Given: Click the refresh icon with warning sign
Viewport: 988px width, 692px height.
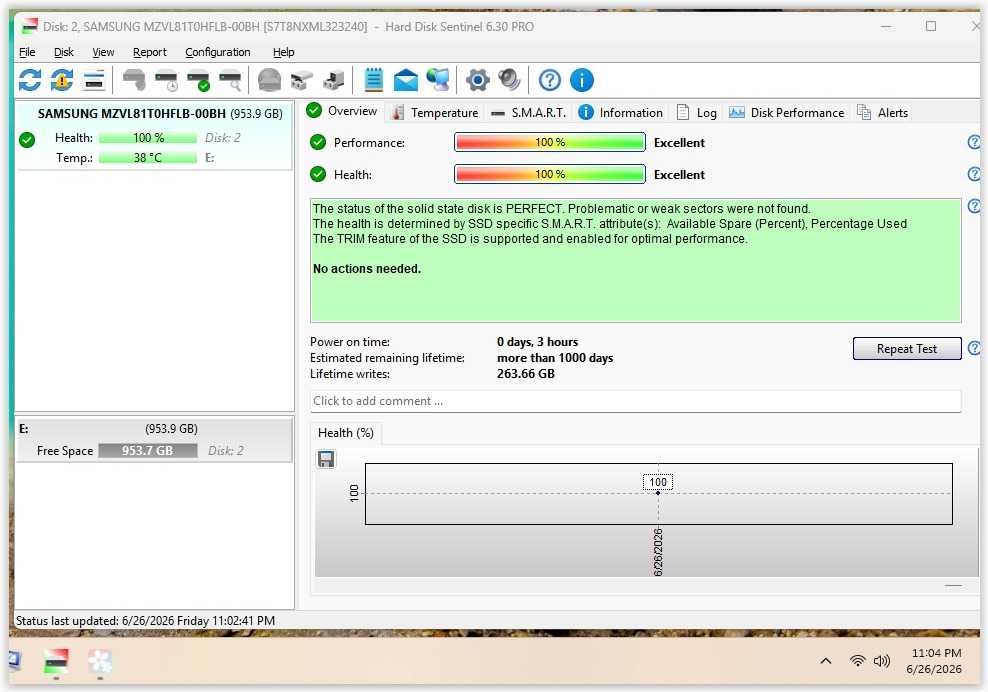Looking at the screenshot, I should pos(62,80).
